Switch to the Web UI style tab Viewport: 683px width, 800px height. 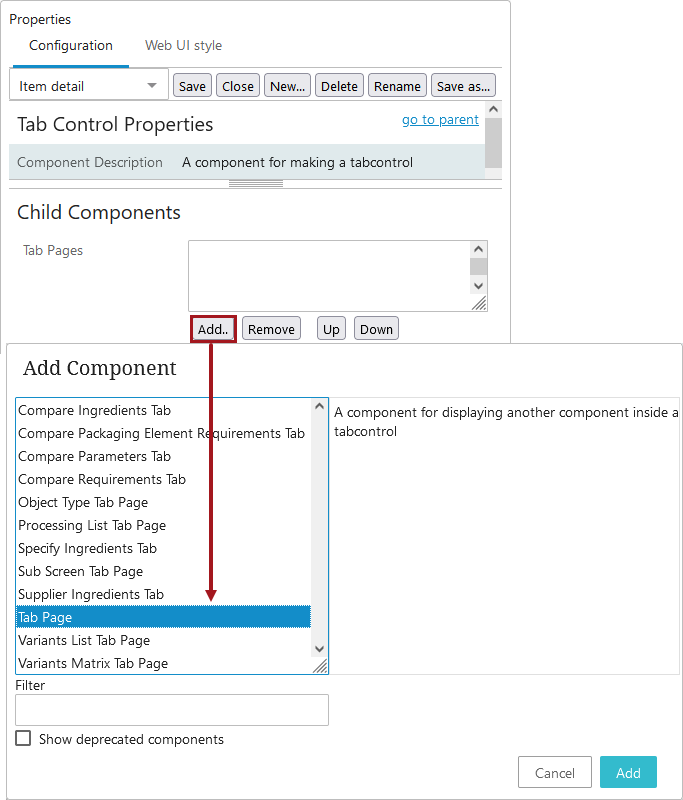pyautogui.click(x=183, y=46)
